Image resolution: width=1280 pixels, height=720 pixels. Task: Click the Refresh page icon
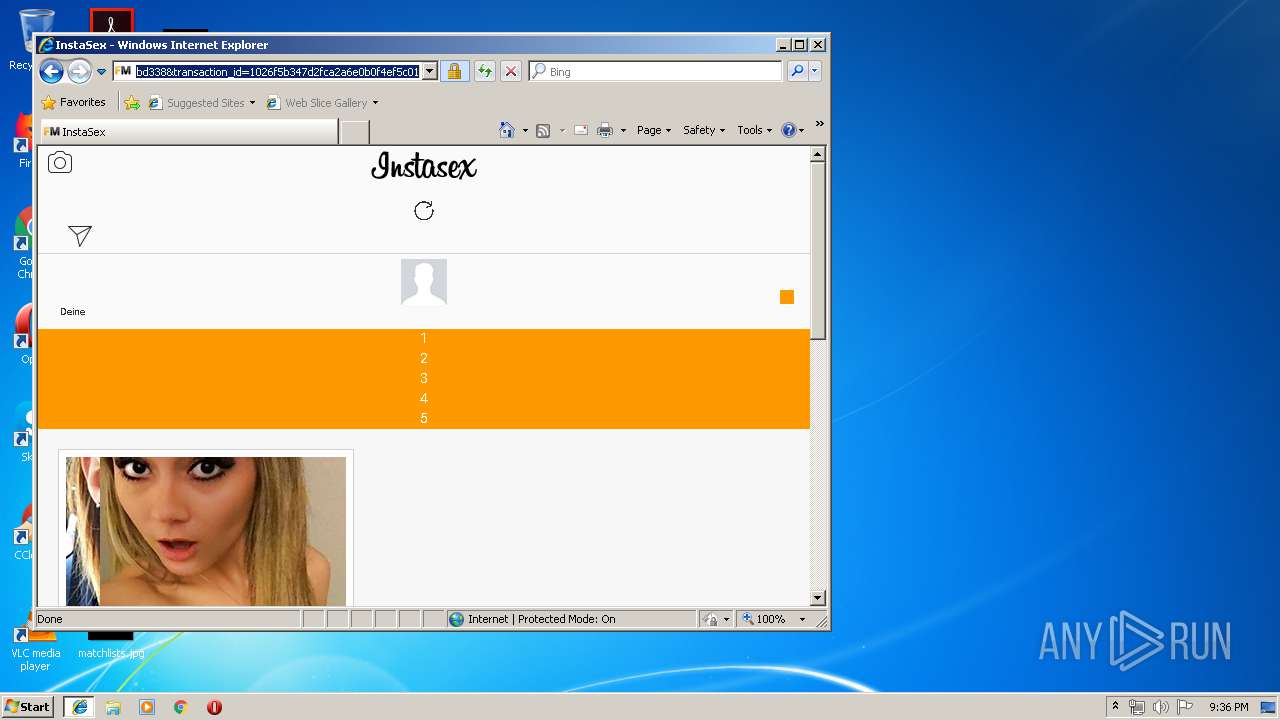tap(484, 71)
